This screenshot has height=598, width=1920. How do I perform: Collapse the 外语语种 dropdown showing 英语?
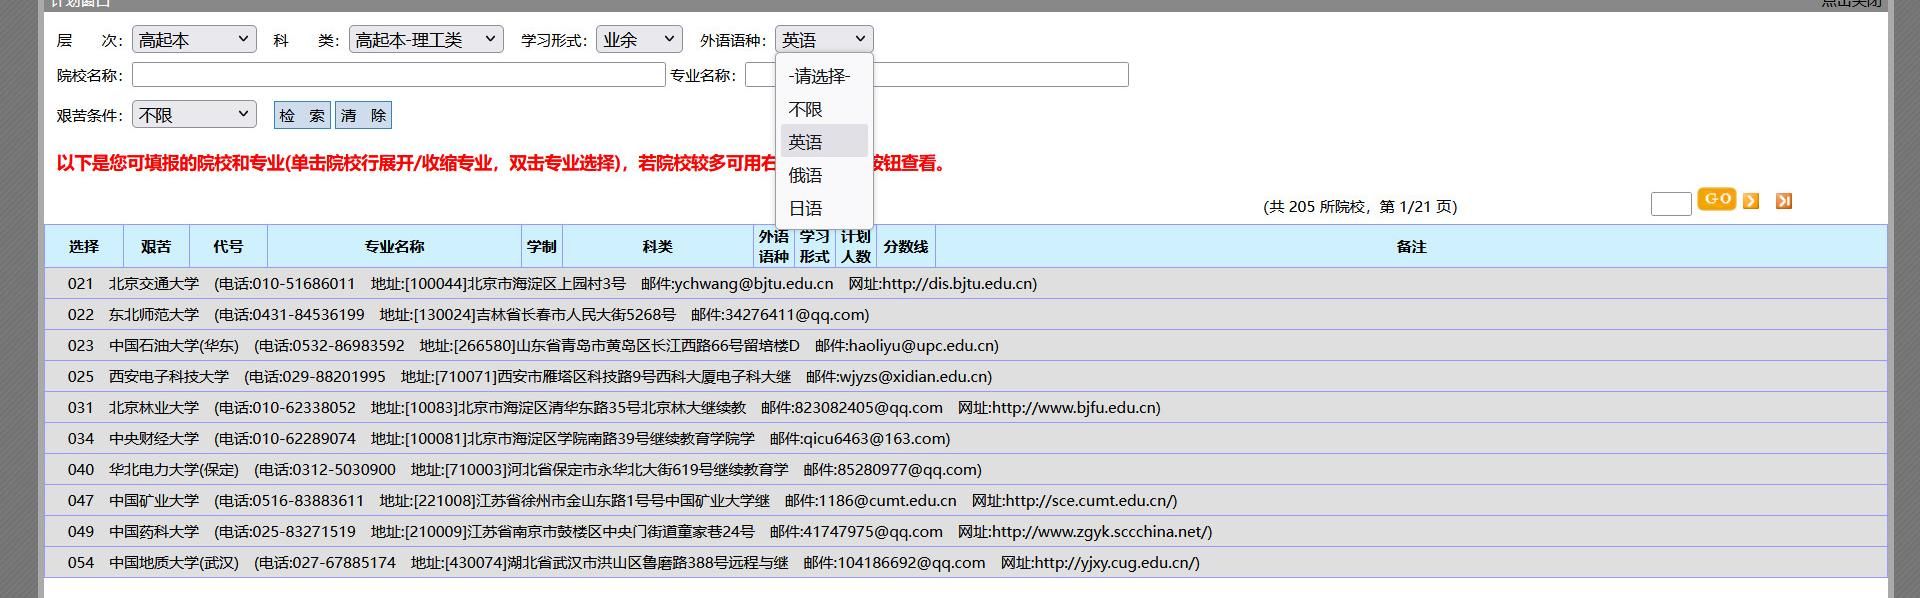(824, 40)
